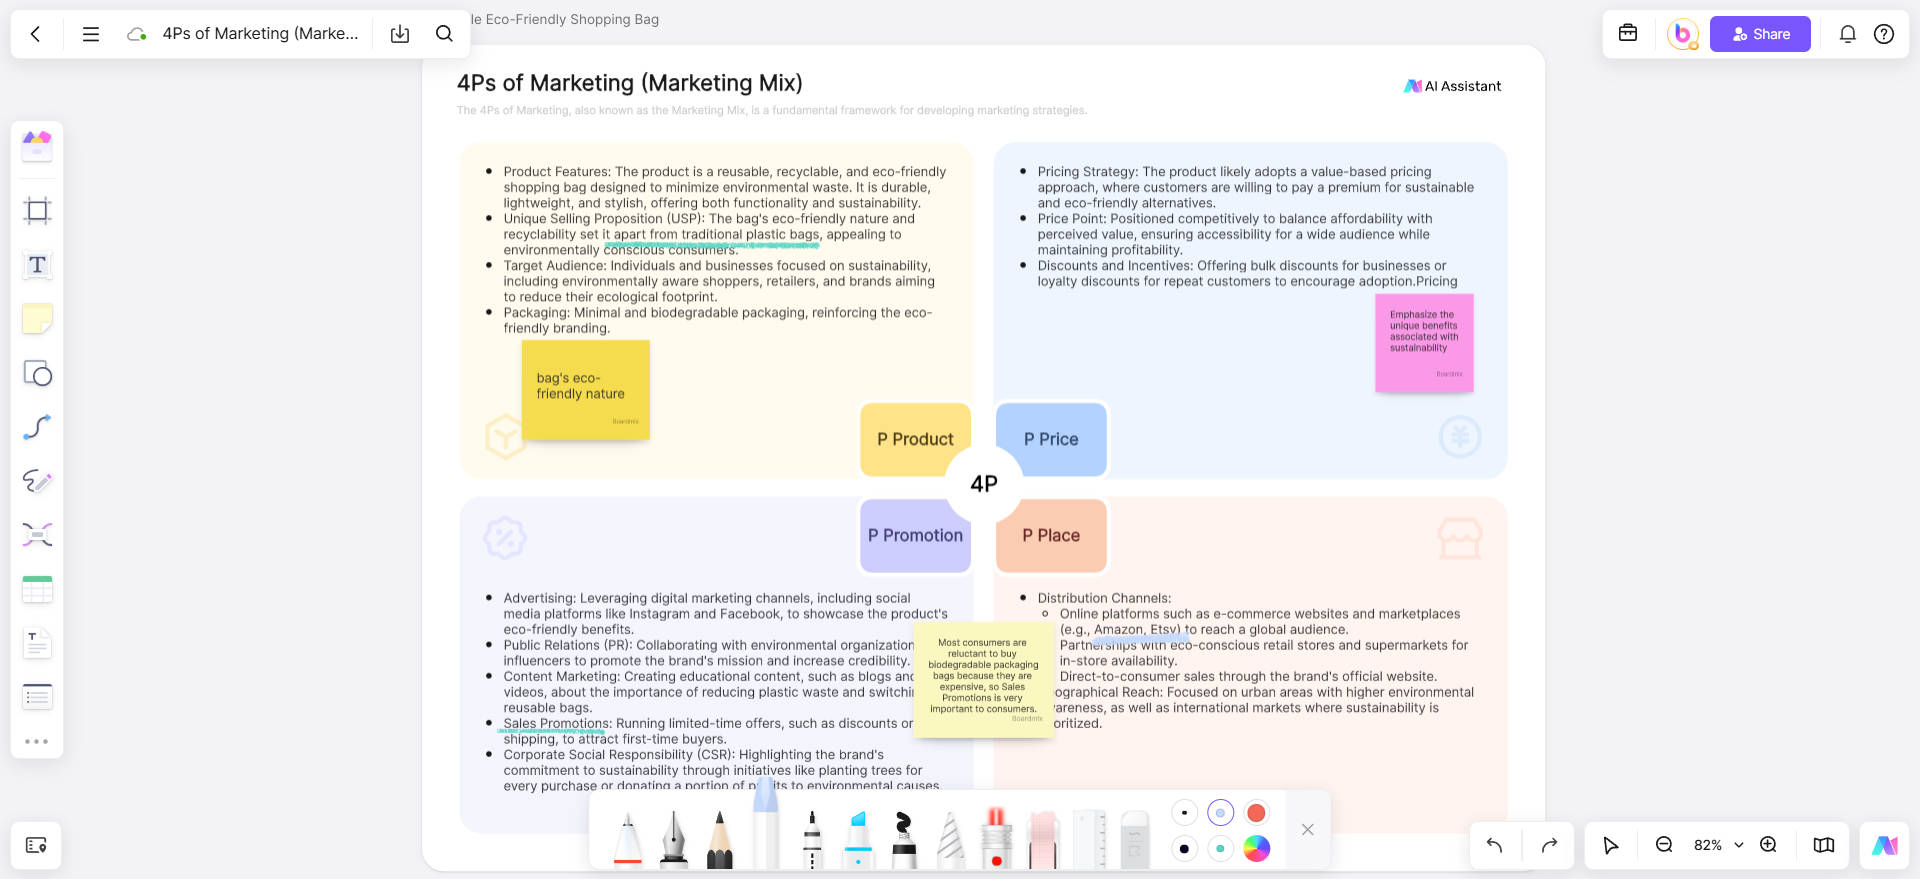Select the Shapes tool
Screen dimensions: 1920x879
37,373
